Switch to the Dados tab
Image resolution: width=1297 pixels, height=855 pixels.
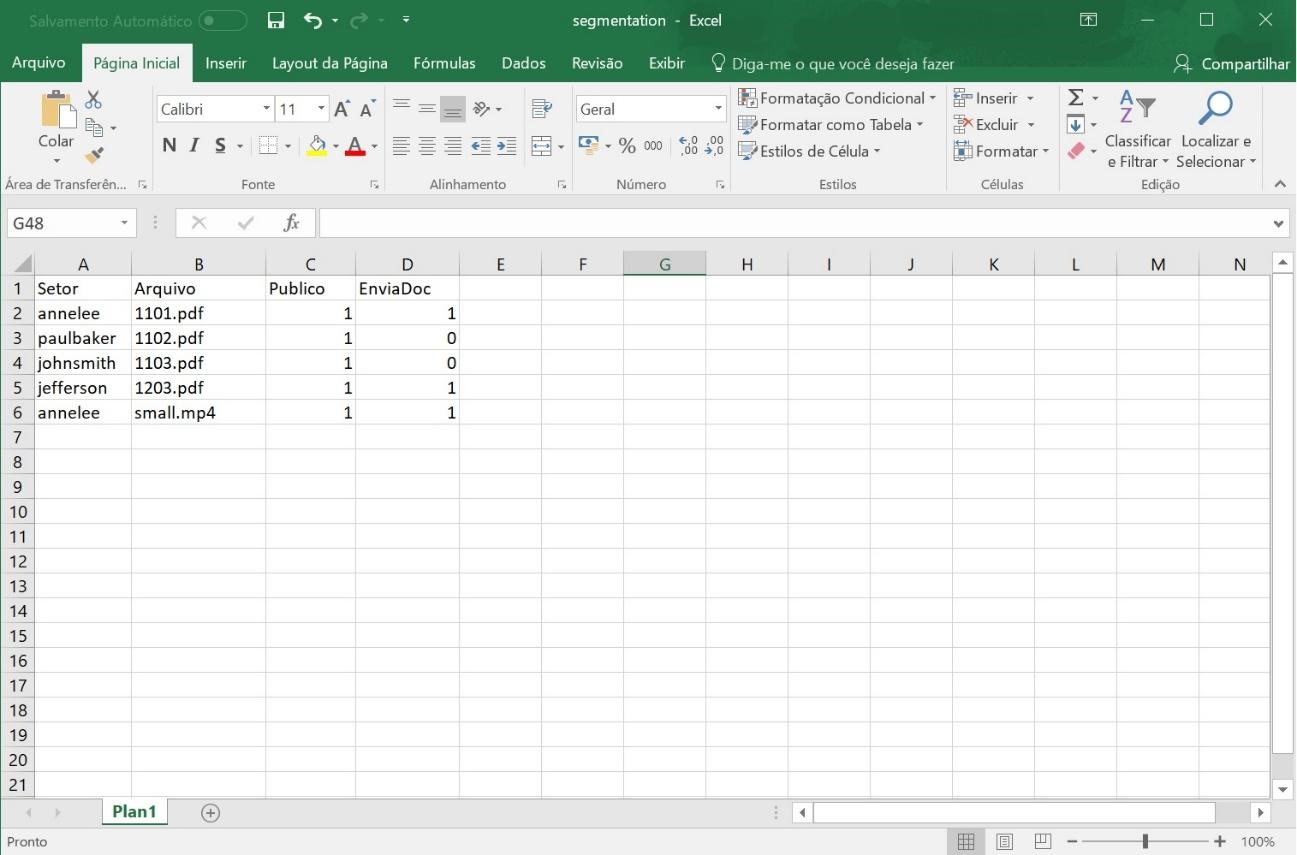(524, 63)
